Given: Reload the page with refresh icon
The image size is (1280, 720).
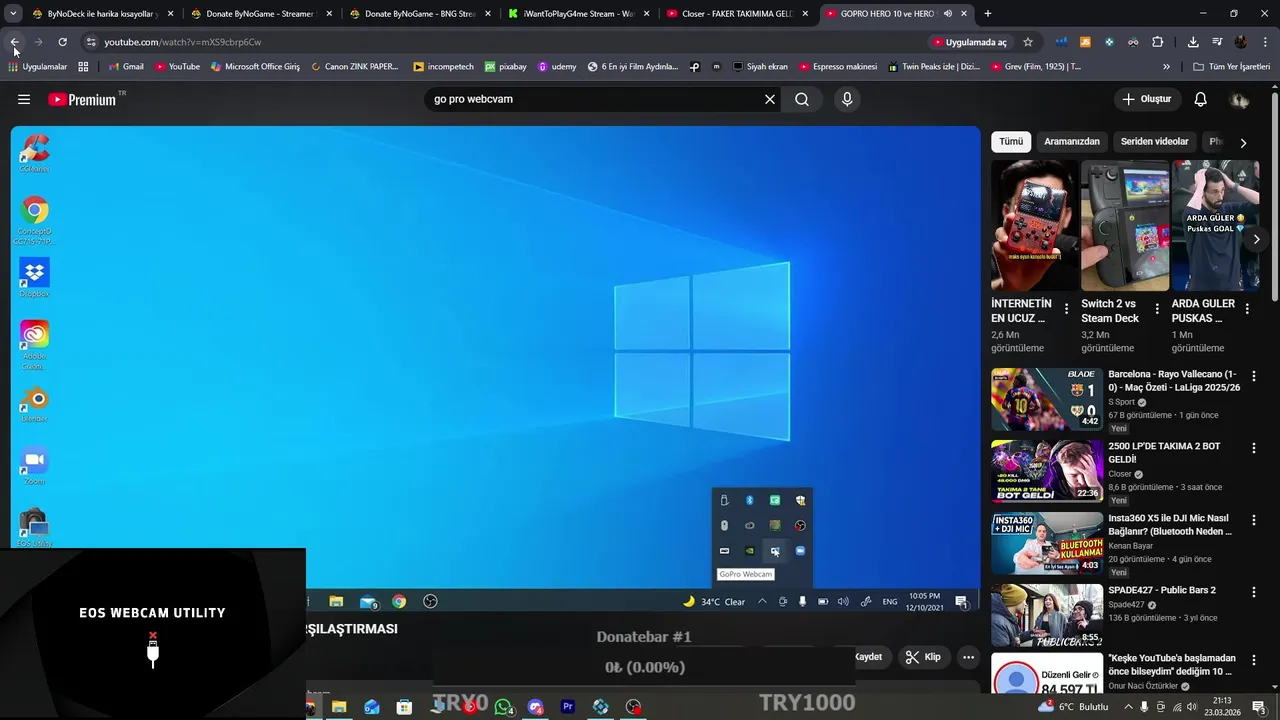Looking at the screenshot, I should click(x=62, y=42).
